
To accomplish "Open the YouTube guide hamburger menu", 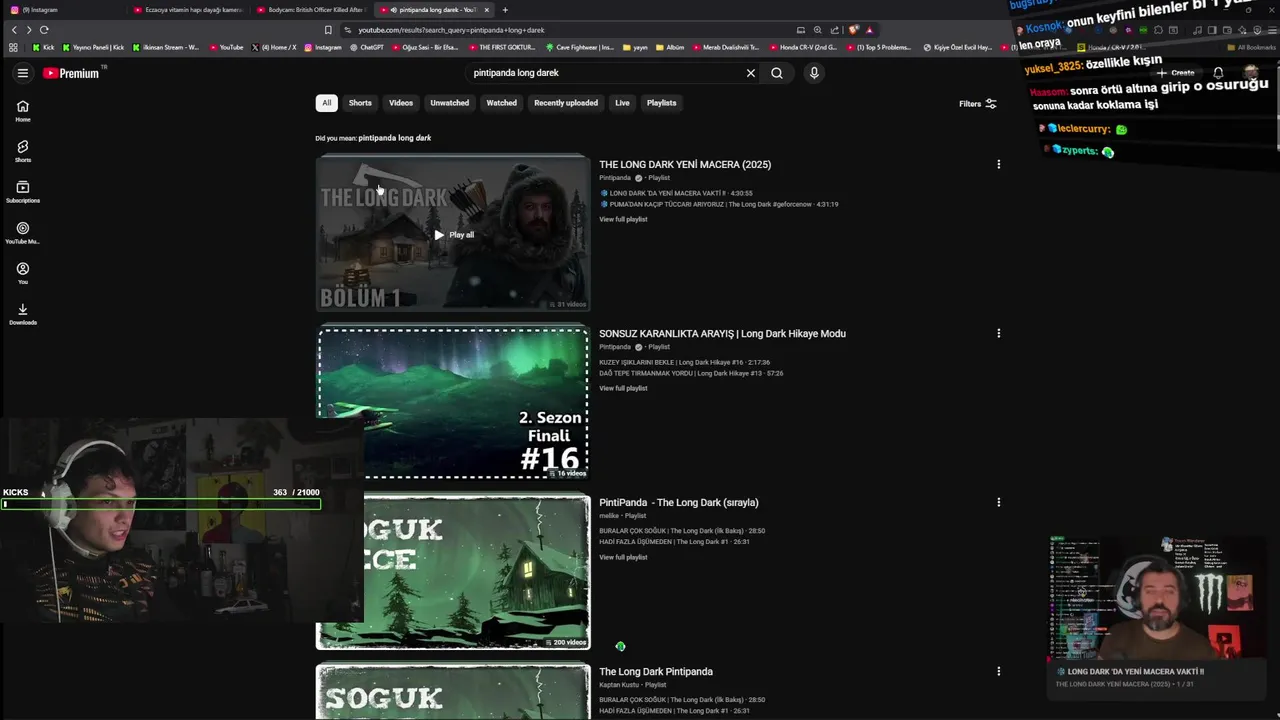I will tap(22, 73).
